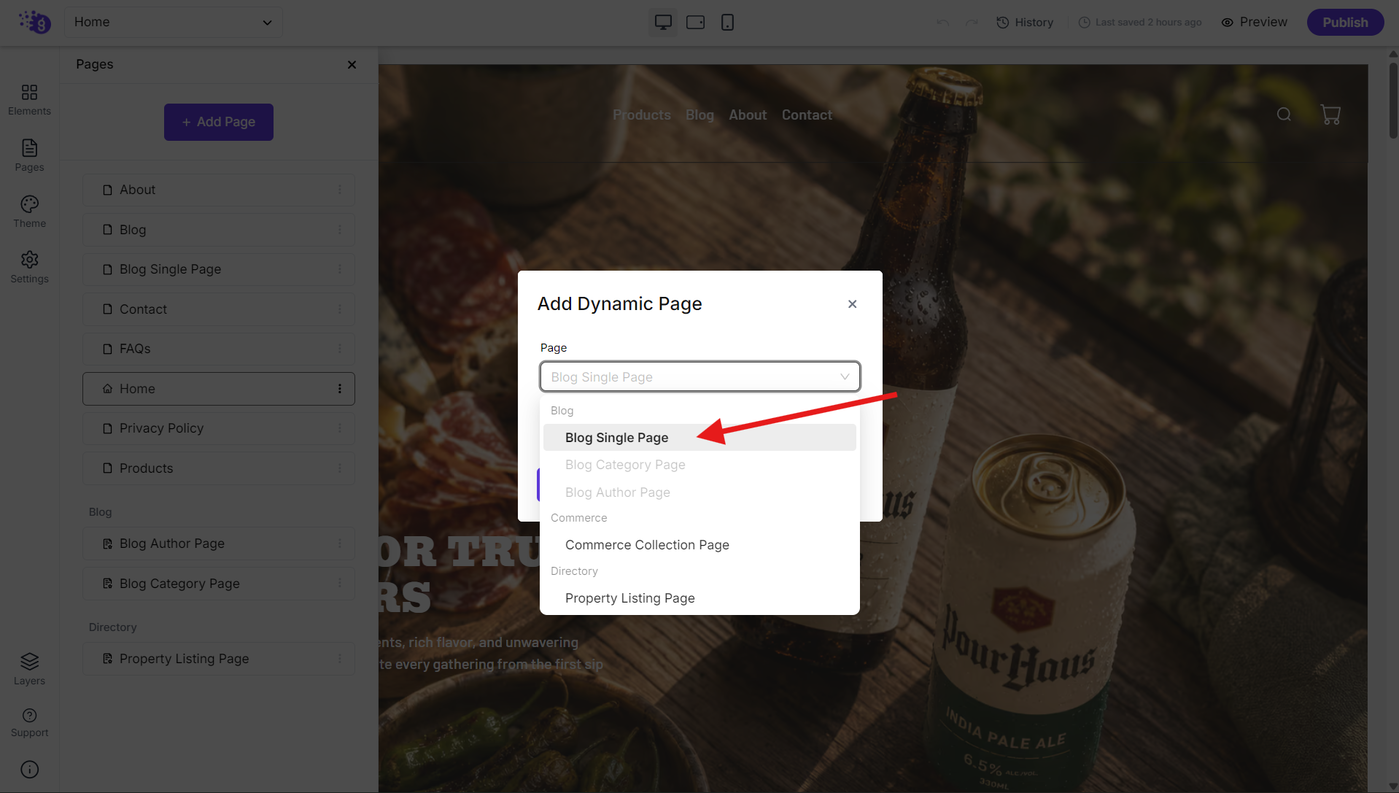This screenshot has height=793, width=1399.
Task: Click the Add Page button
Action: [219, 122]
